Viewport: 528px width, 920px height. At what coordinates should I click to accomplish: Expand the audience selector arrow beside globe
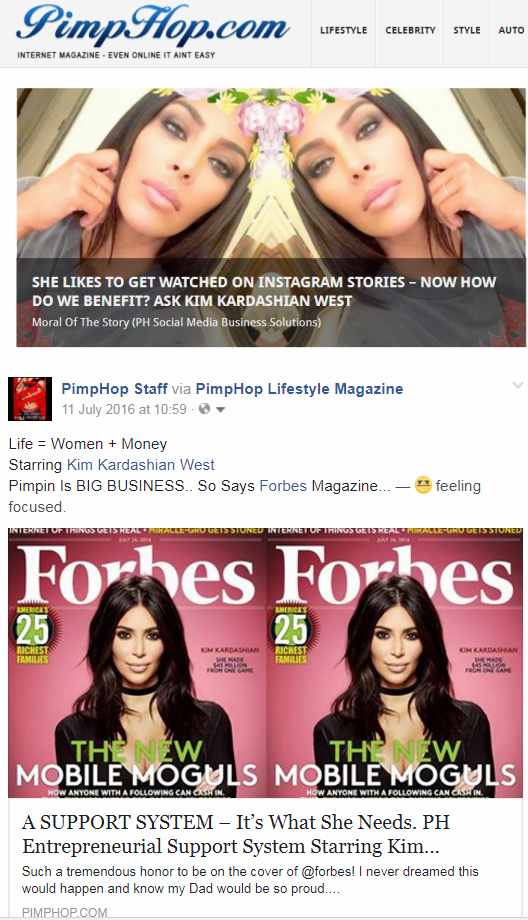point(221,410)
